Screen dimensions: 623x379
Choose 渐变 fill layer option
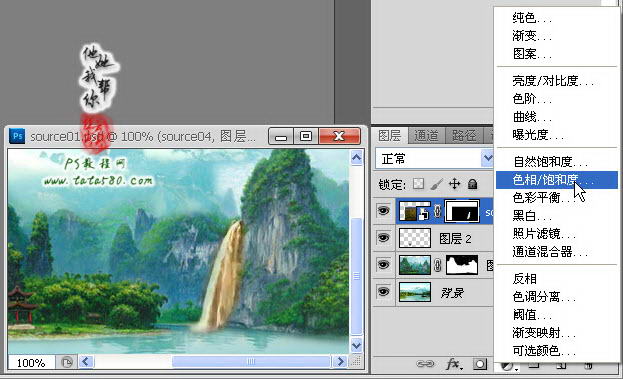point(556,36)
